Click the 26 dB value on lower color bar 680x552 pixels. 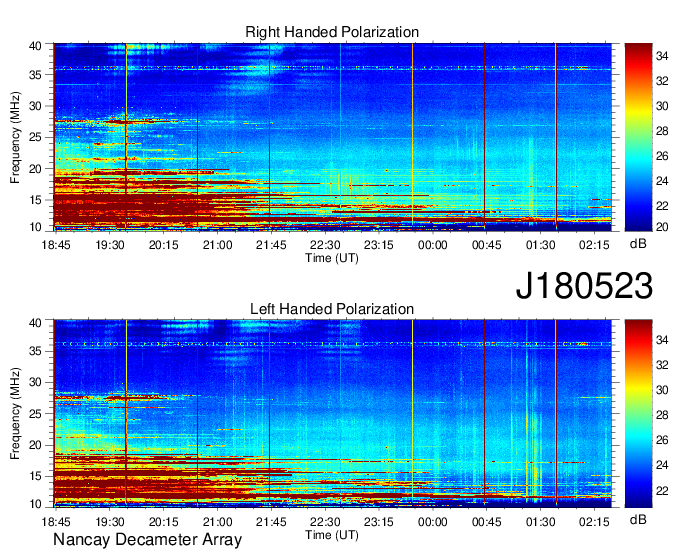tap(662, 441)
